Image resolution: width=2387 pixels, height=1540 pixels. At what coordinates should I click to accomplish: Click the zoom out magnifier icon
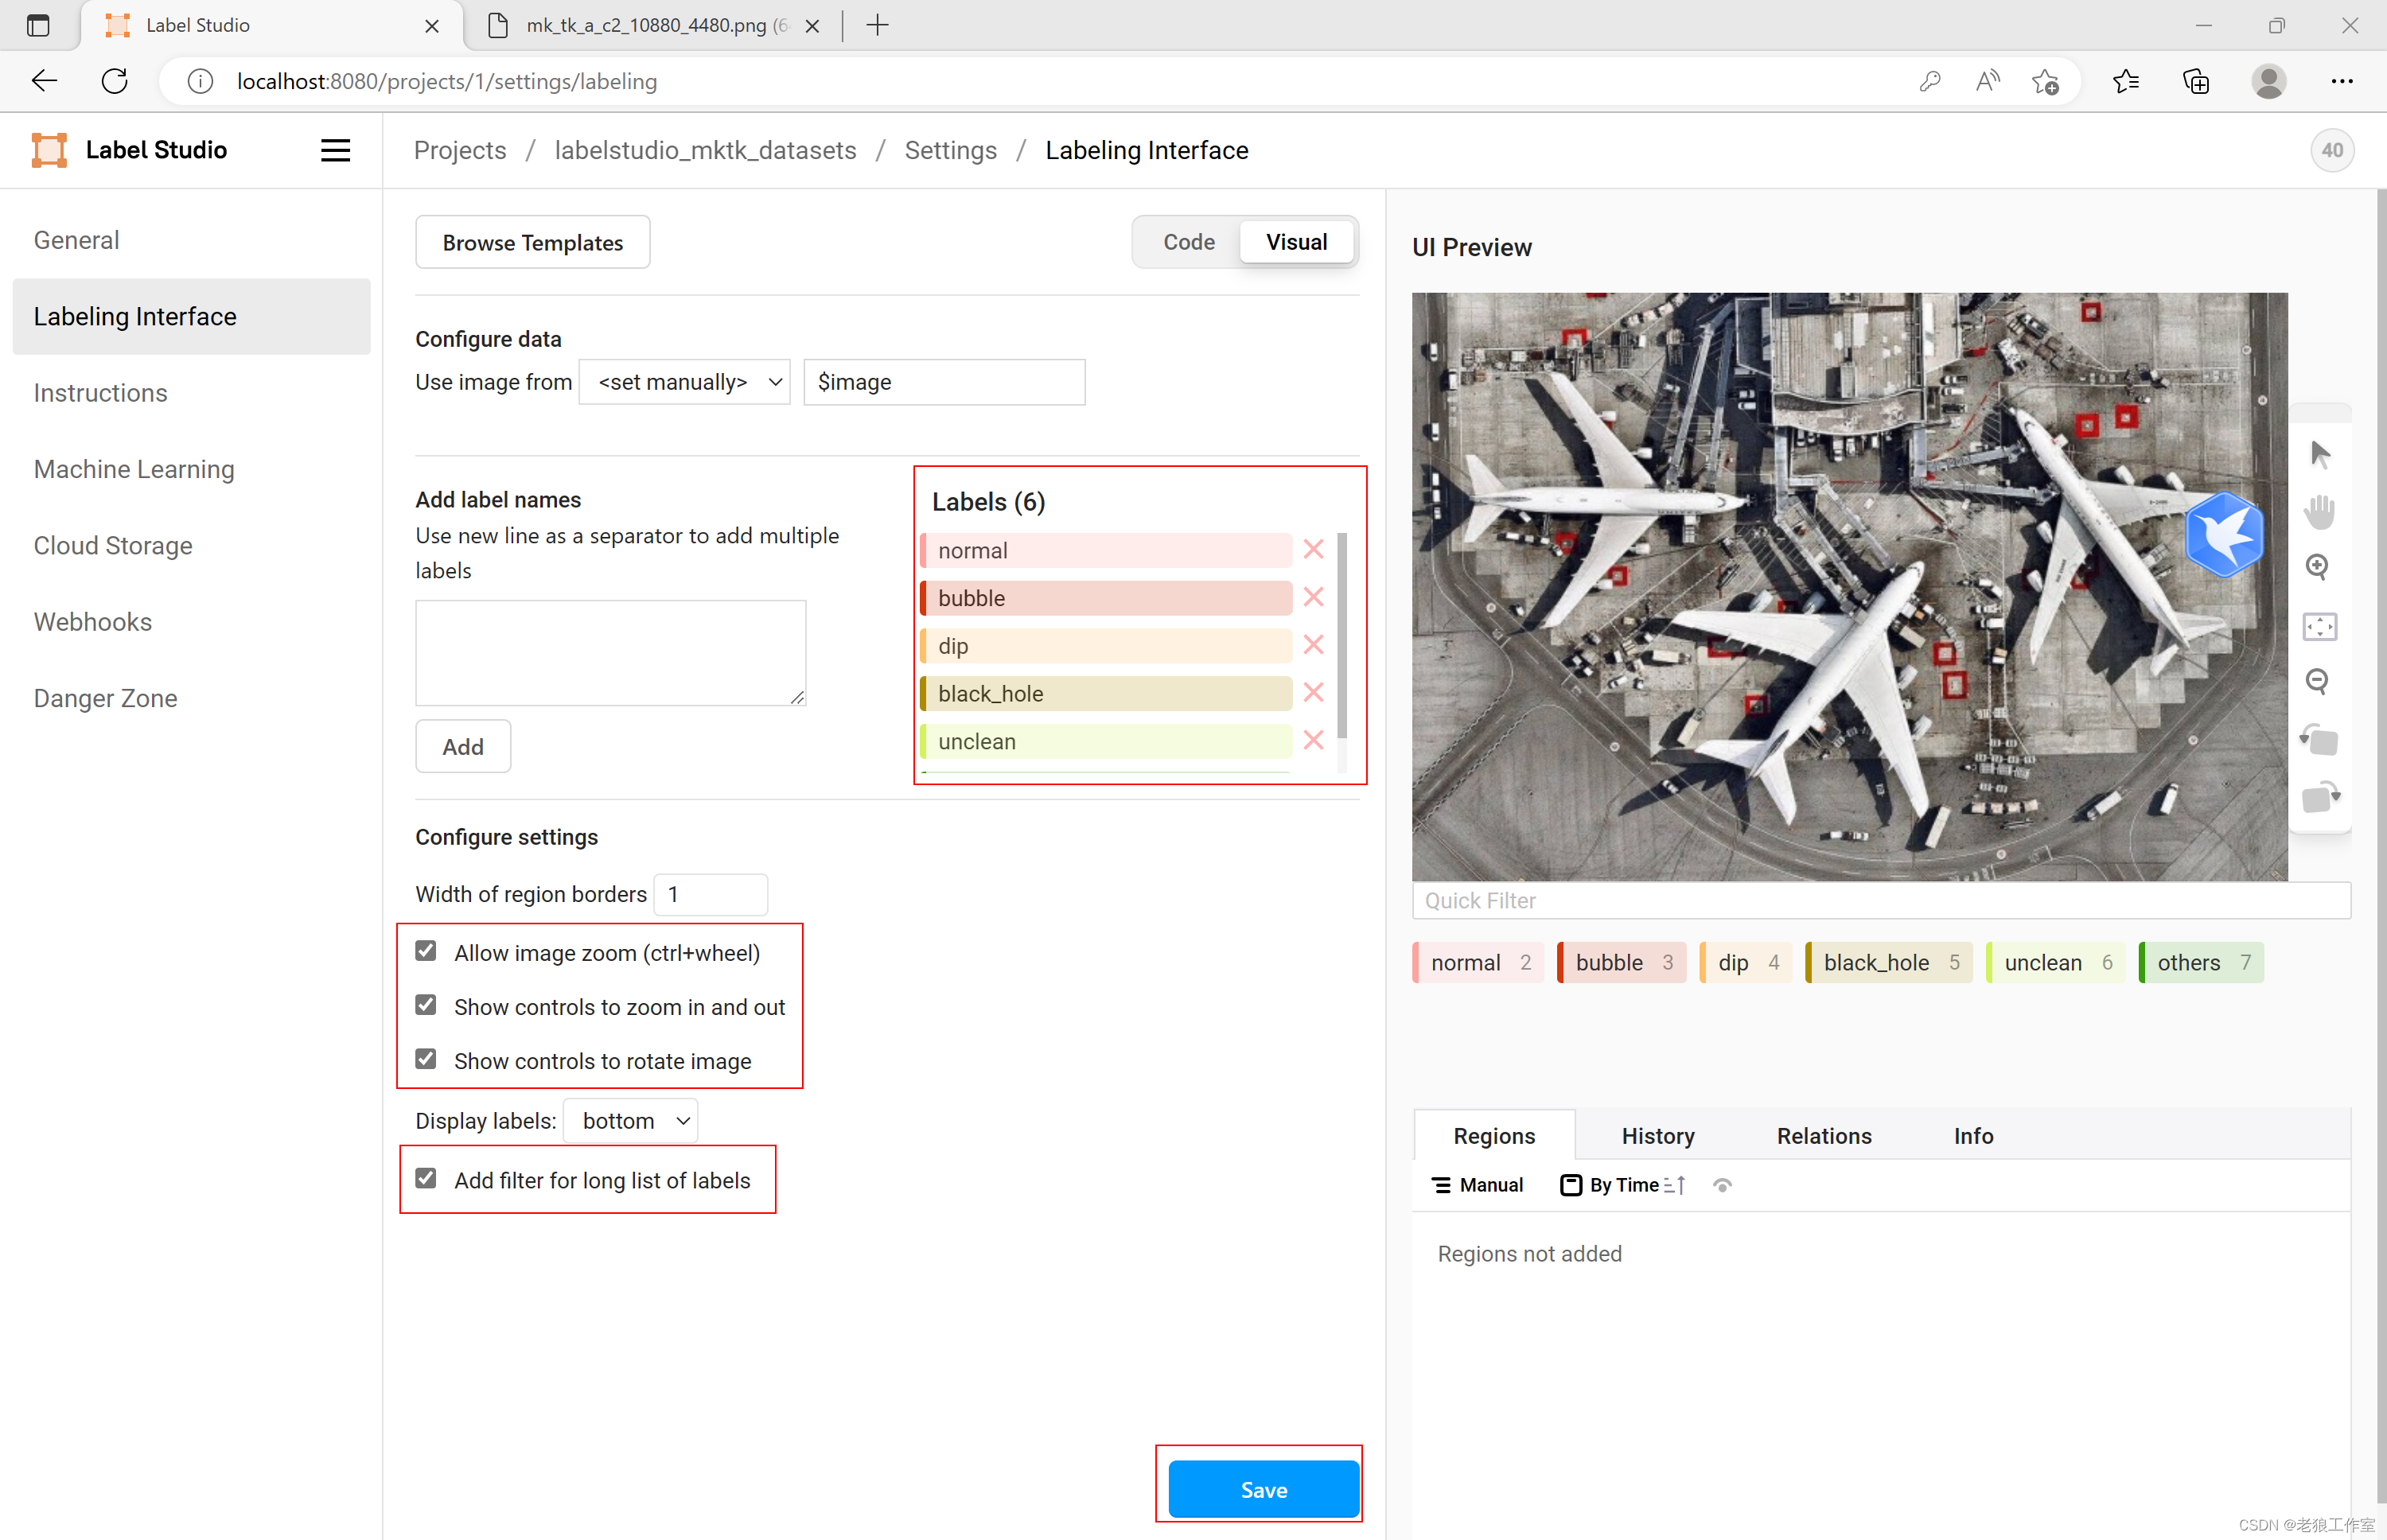[x=2318, y=682]
